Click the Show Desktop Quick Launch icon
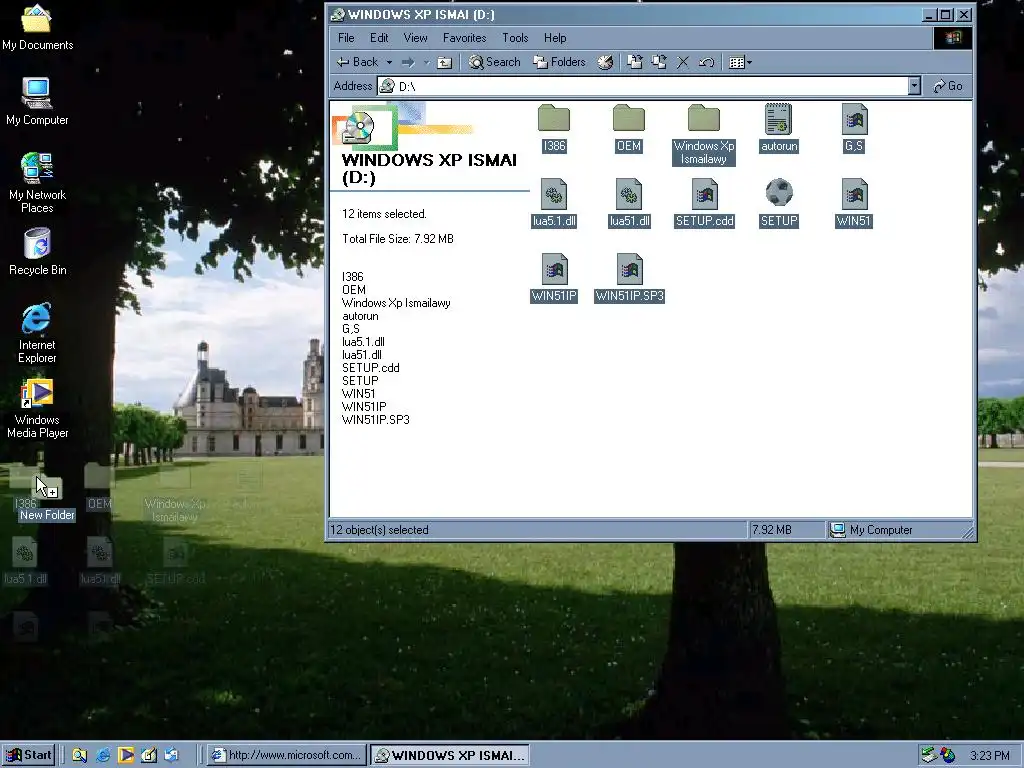Image resolution: width=1024 pixels, height=768 pixels. pos(172,756)
